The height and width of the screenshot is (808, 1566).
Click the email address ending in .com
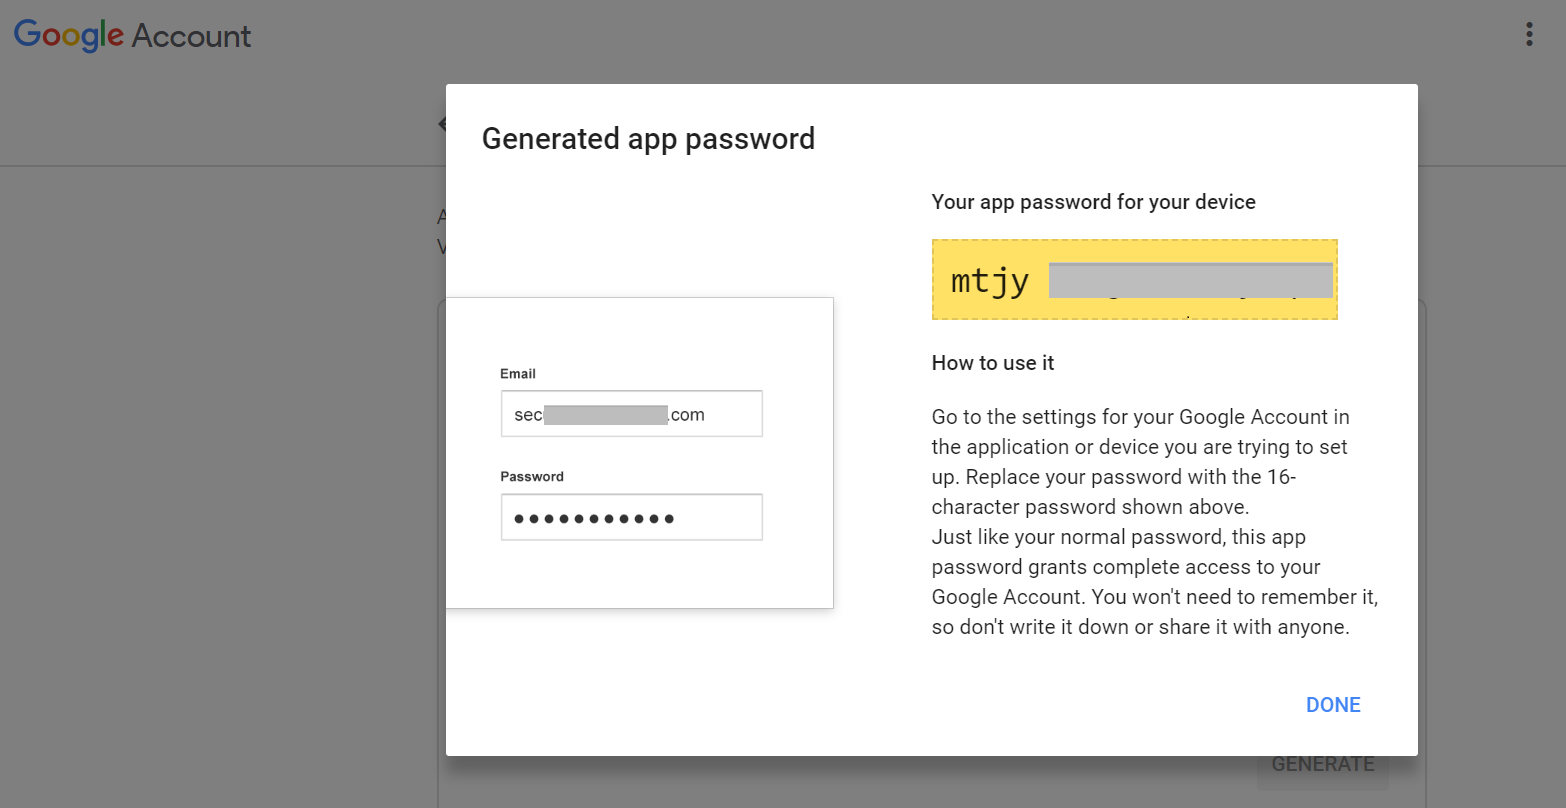pyautogui.click(x=610, y=413)
